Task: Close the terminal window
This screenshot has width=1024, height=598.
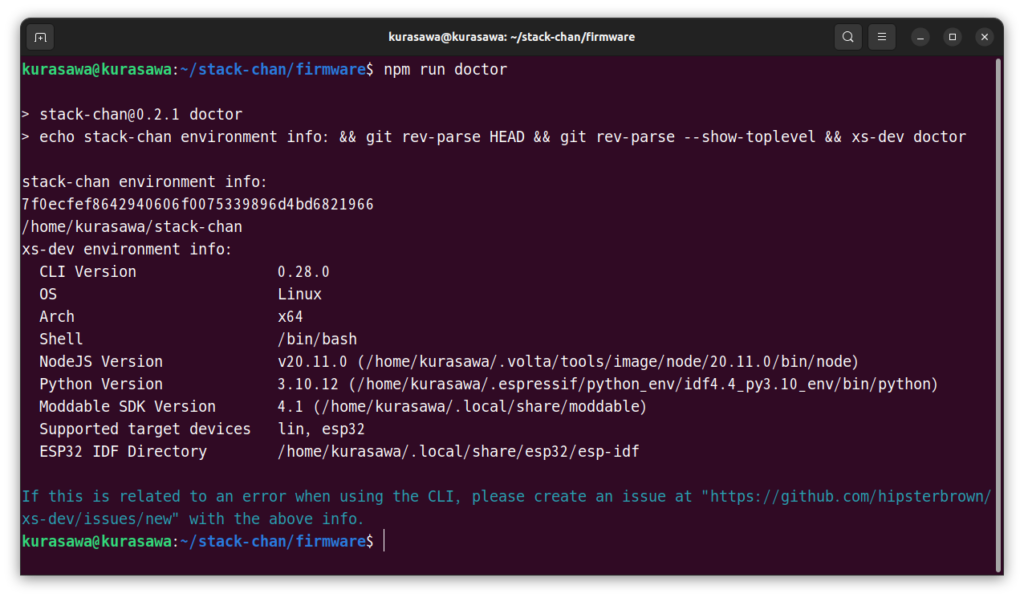Action: [x=985, y=37]
